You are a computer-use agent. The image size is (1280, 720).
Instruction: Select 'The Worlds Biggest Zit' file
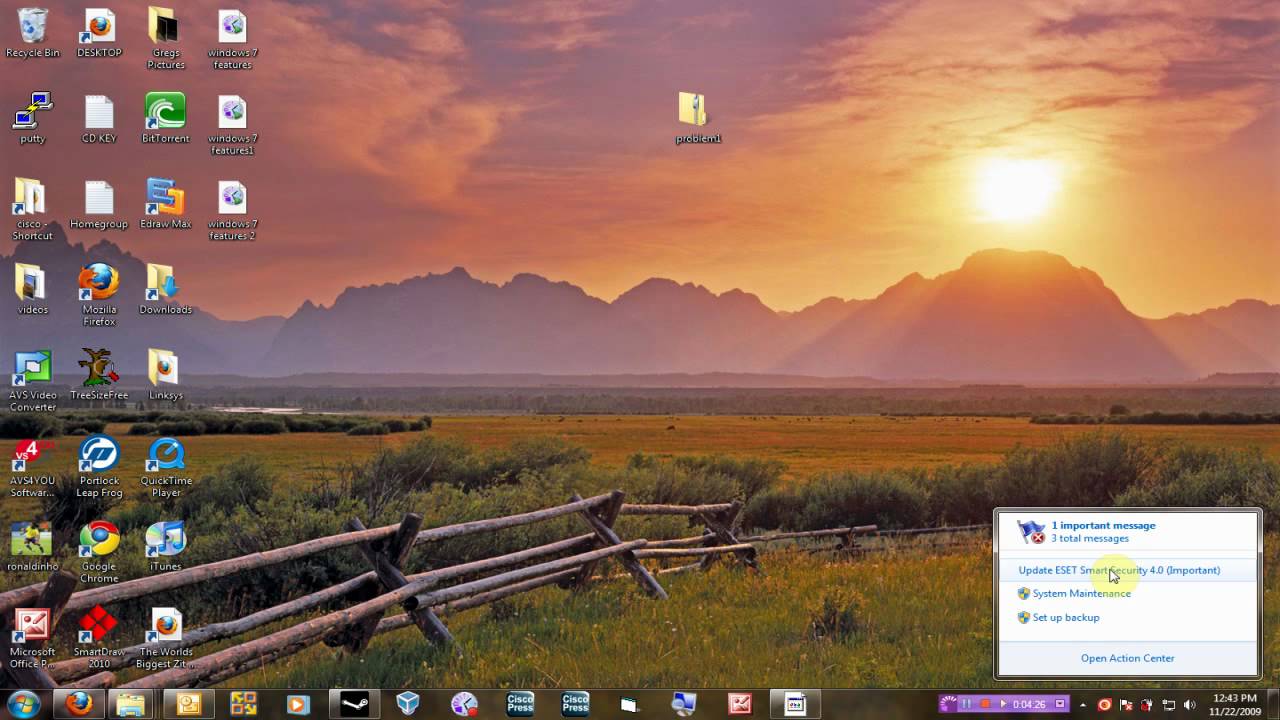pos(165,638)
